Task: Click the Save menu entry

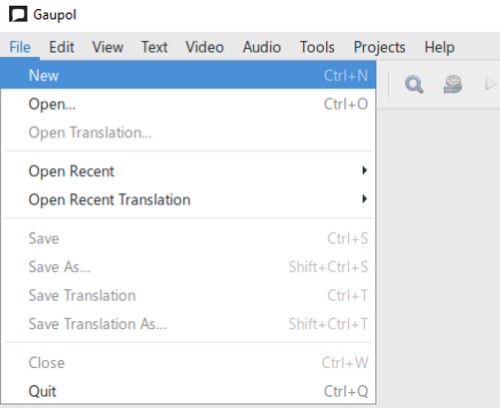Action: click(188, 238)
